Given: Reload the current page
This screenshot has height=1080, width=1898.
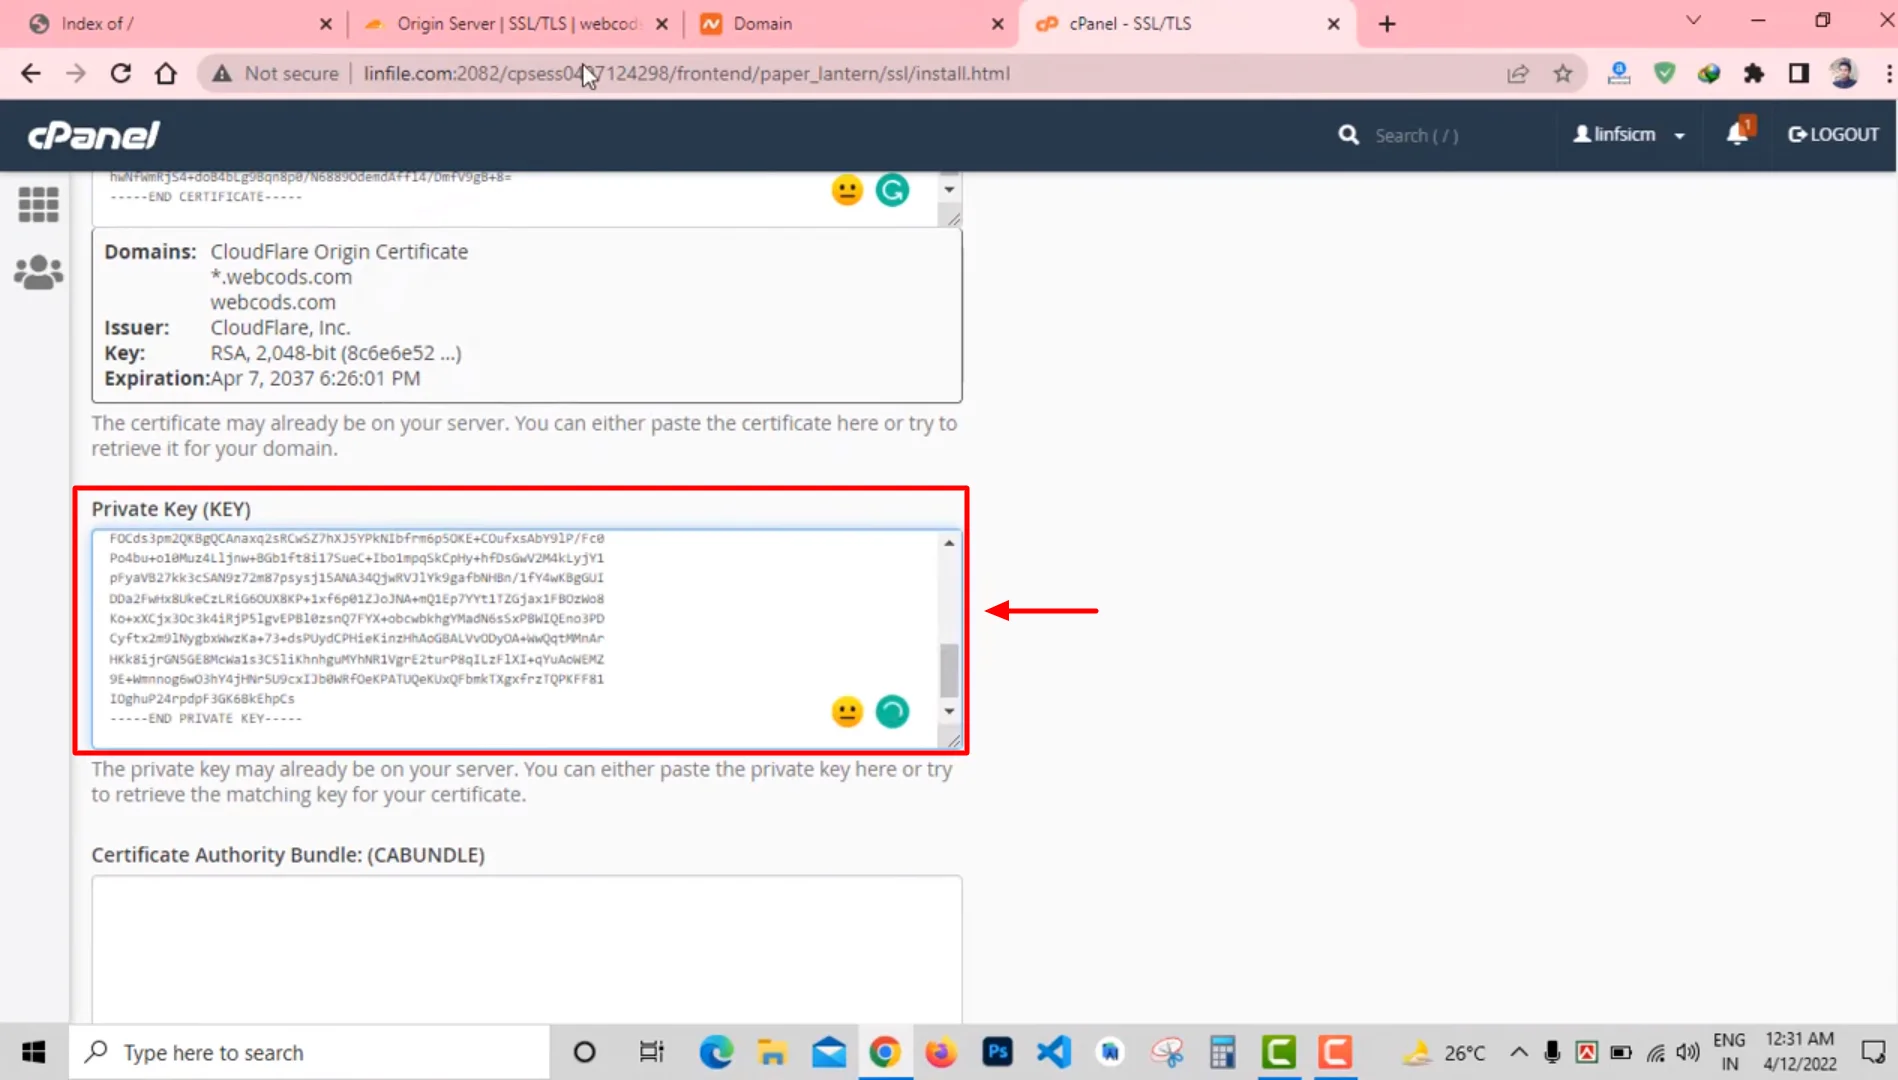Looking at the screenshot, I should click(120, 73).
